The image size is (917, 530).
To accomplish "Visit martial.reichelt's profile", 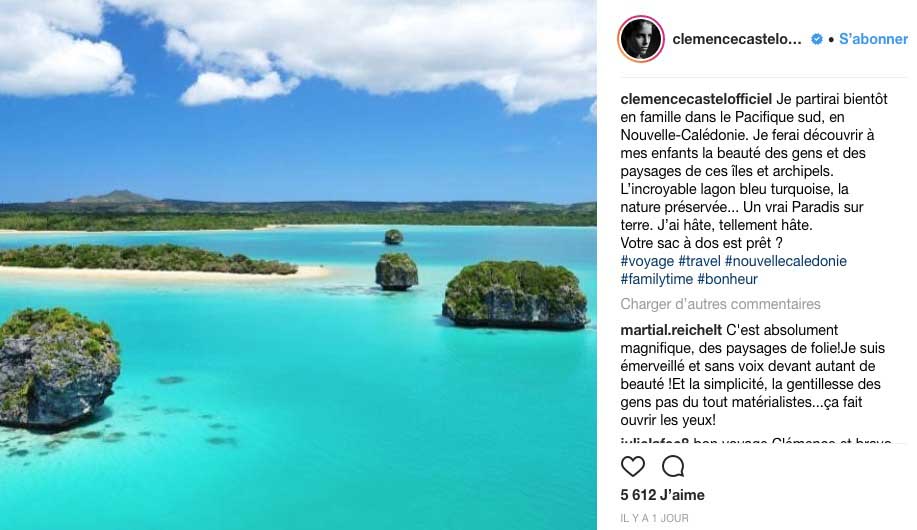I will pyautogui.click(x=671, y=330).
